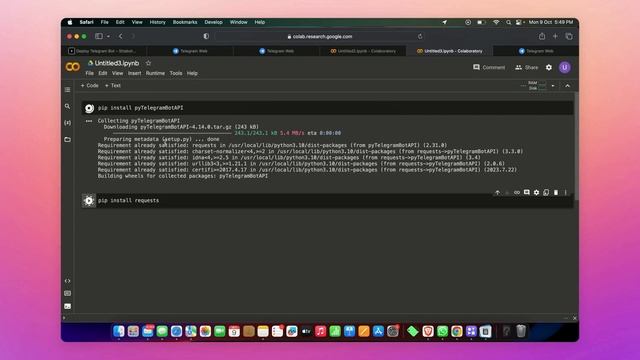The height and width of the screenshot is (360, 640).
Task: Mirror the selected cell in a tab
Action: click(x=546, y=192)
